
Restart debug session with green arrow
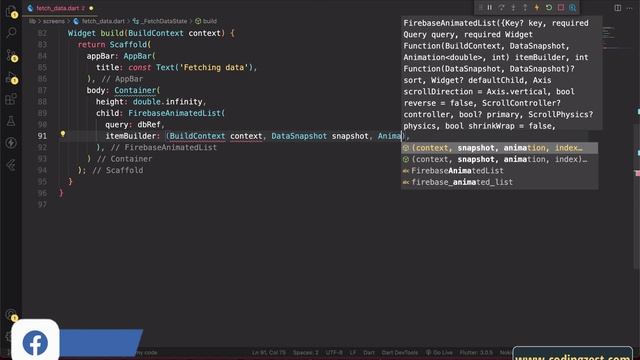549,8
